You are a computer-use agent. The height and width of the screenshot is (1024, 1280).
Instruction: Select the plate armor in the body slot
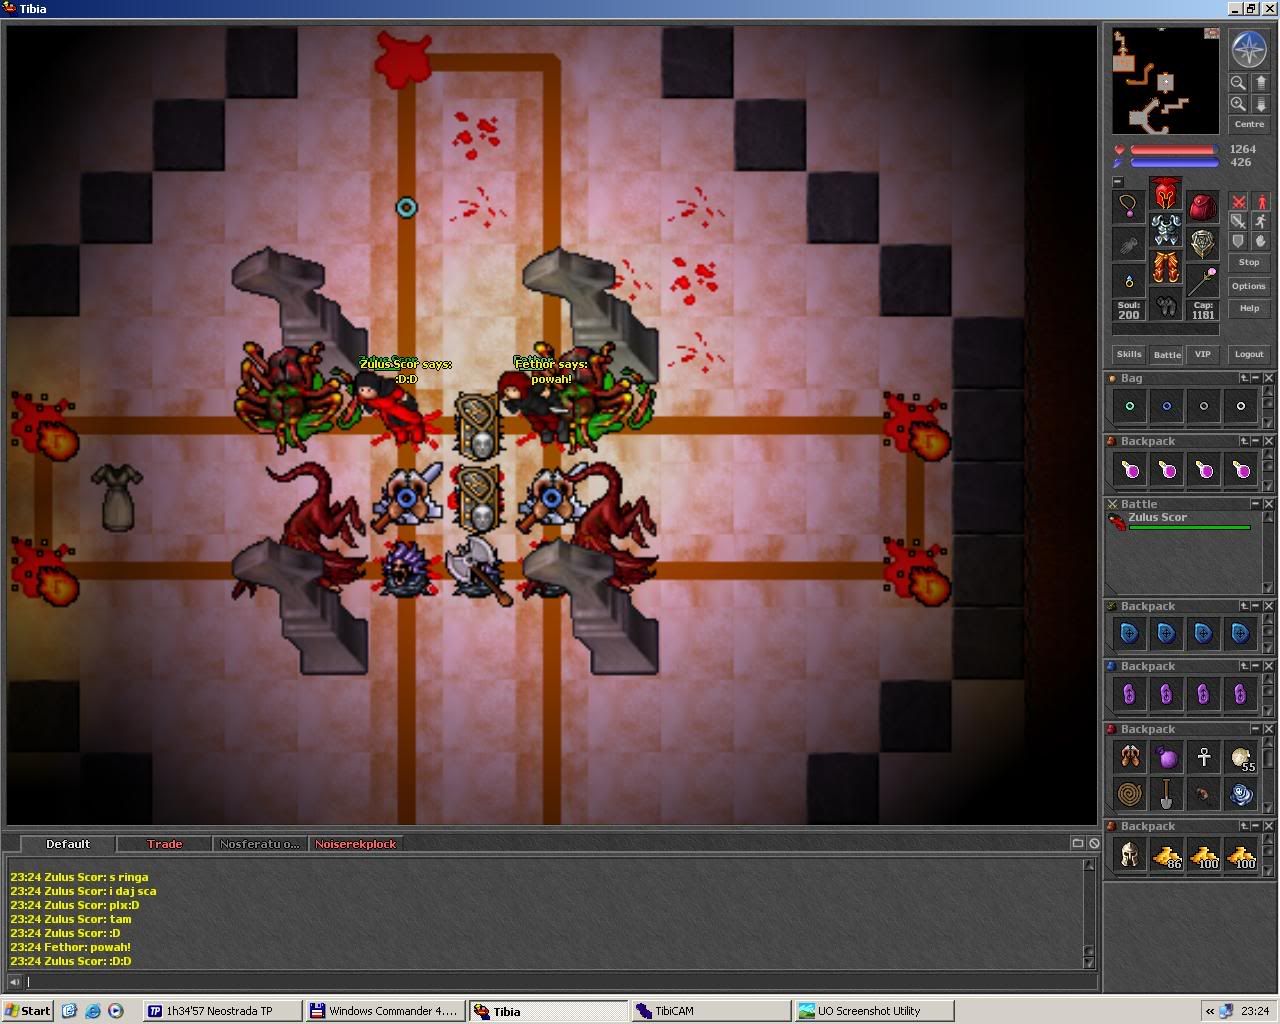[x=1165, y=231]
